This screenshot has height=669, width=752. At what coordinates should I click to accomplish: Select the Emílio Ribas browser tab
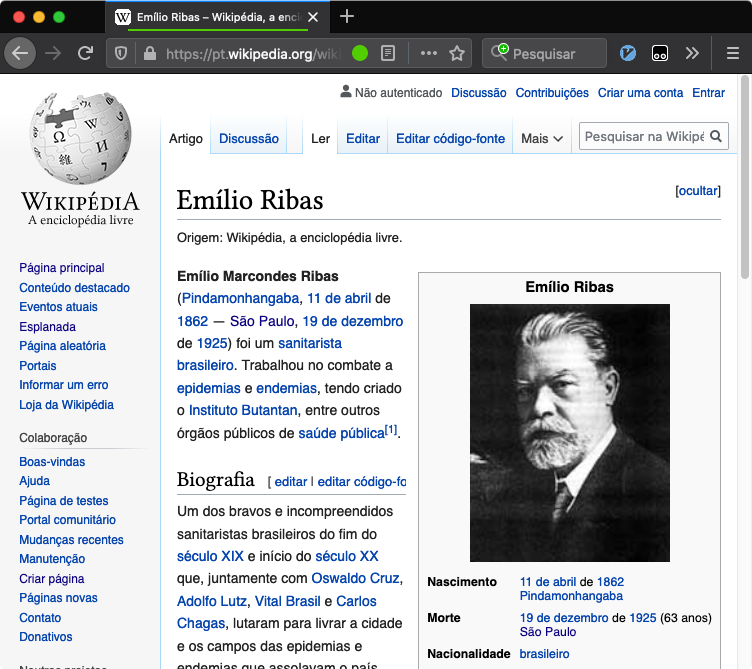(217, 17)
